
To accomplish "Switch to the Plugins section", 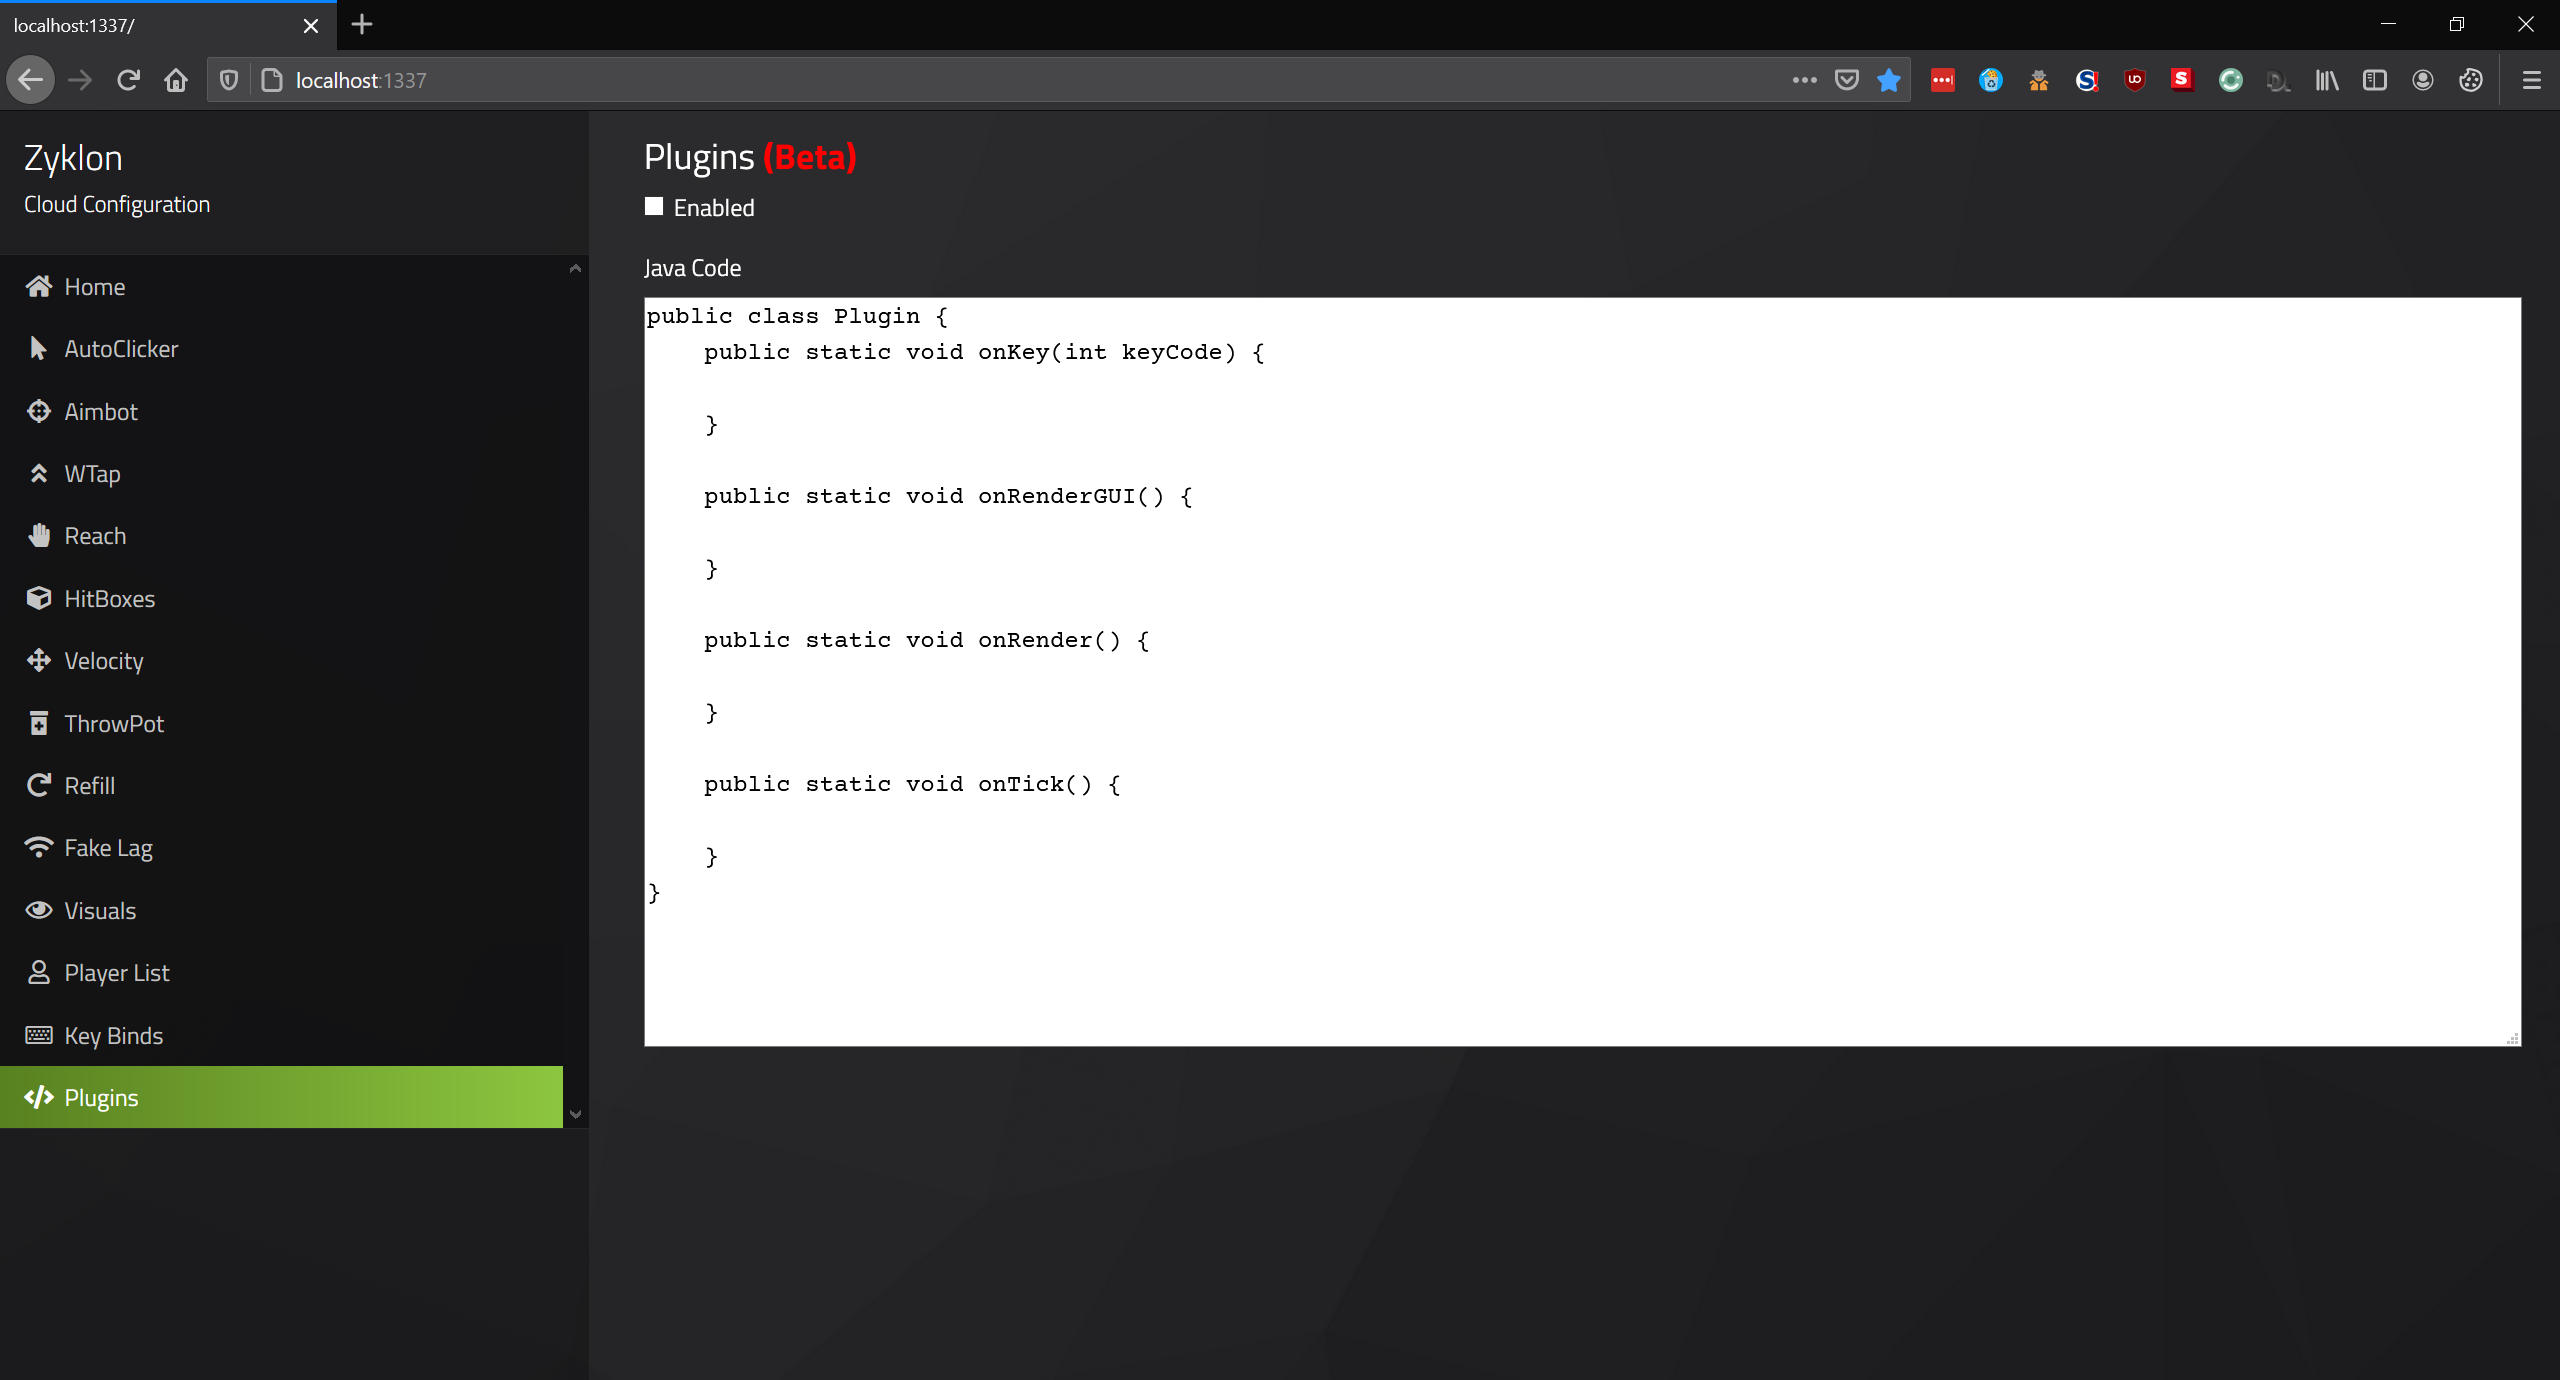I will point(100,1097).
